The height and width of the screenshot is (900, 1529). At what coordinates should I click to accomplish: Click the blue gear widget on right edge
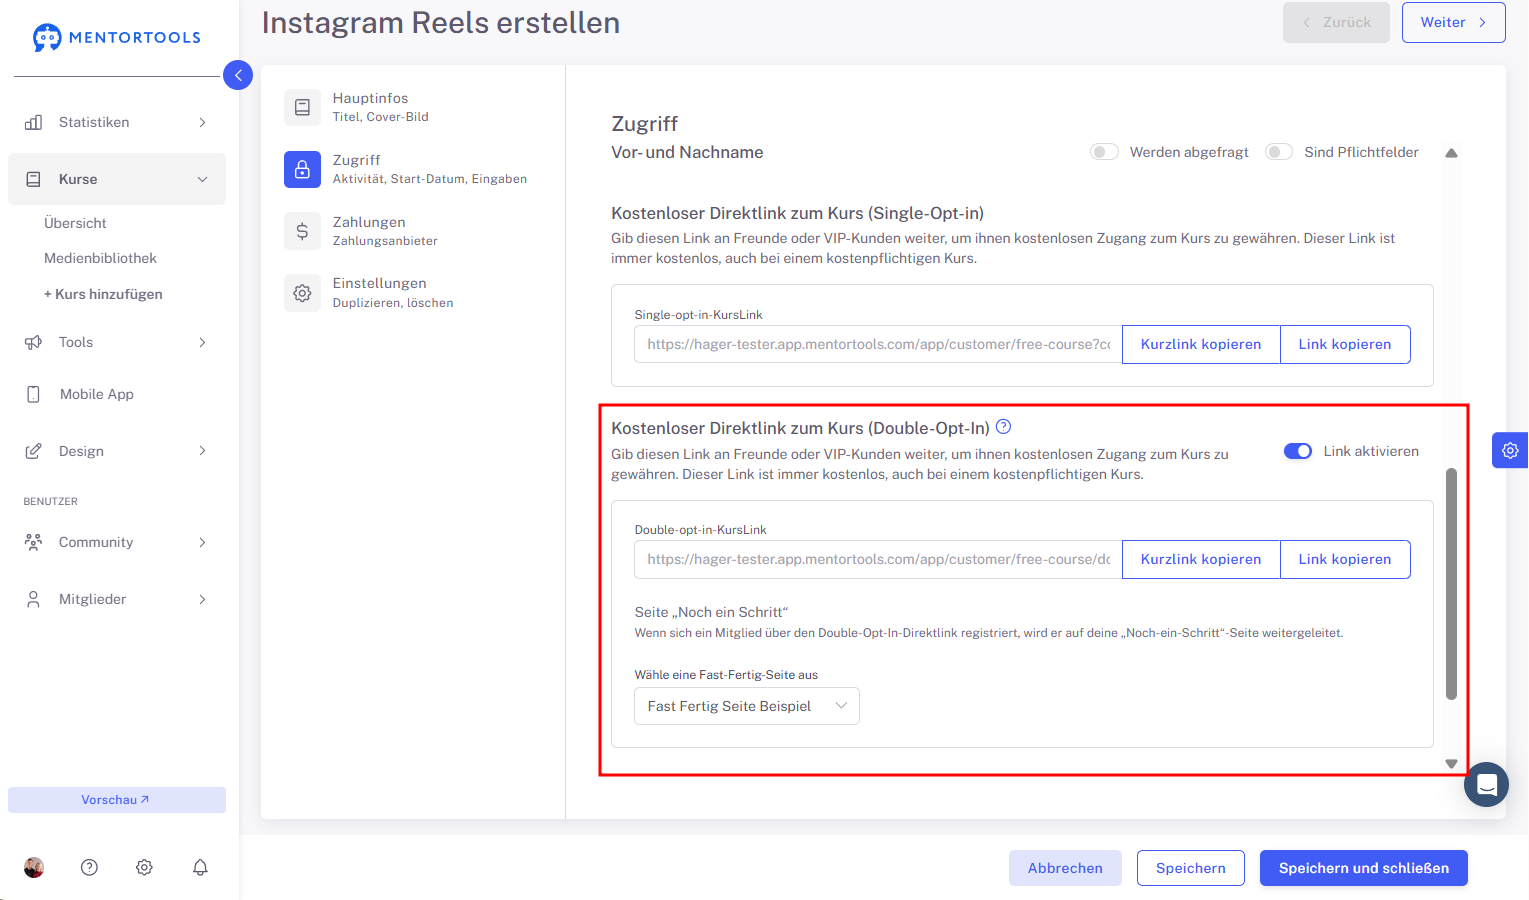click(1510, 450)
